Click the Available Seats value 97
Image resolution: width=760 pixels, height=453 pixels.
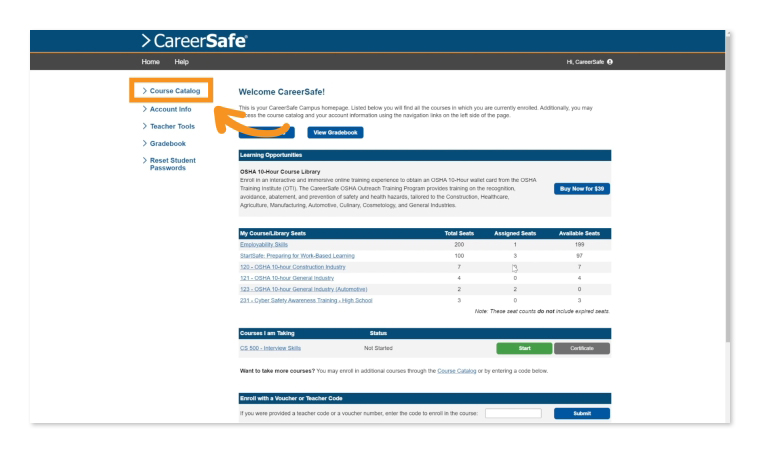(x=579, y=256)
